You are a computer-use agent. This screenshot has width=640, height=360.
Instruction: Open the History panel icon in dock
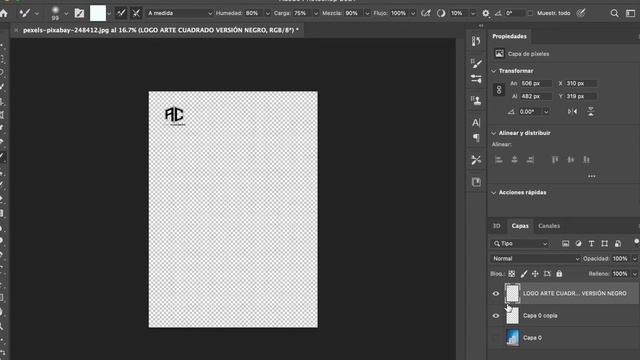tap(476, 41)
